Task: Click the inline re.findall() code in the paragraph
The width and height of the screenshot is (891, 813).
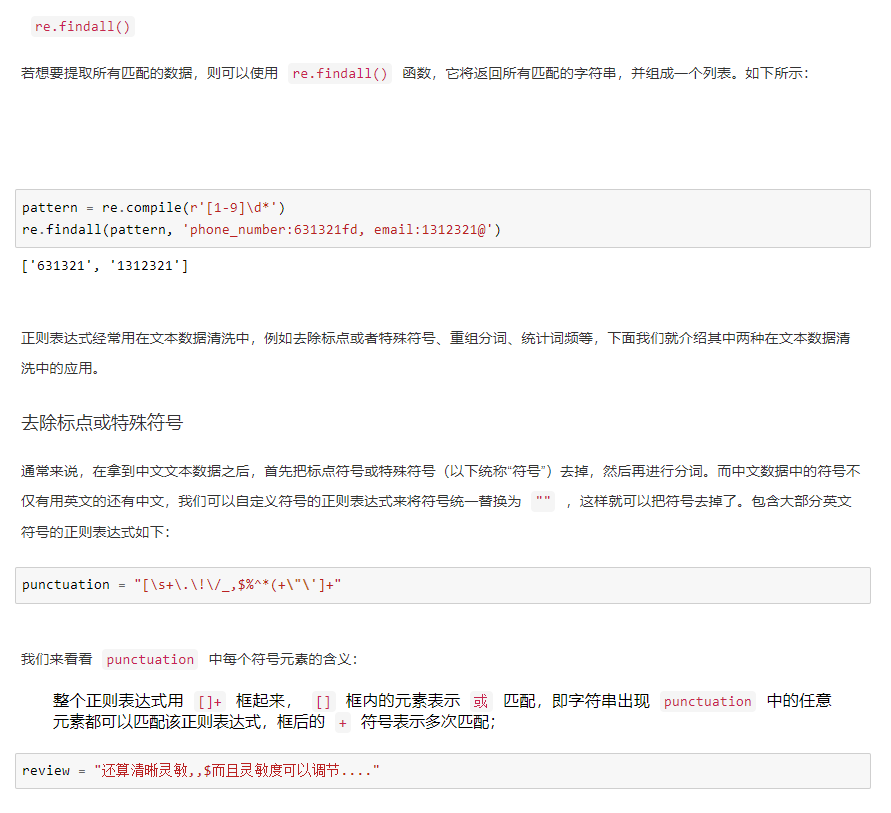Action: point(340,74)
